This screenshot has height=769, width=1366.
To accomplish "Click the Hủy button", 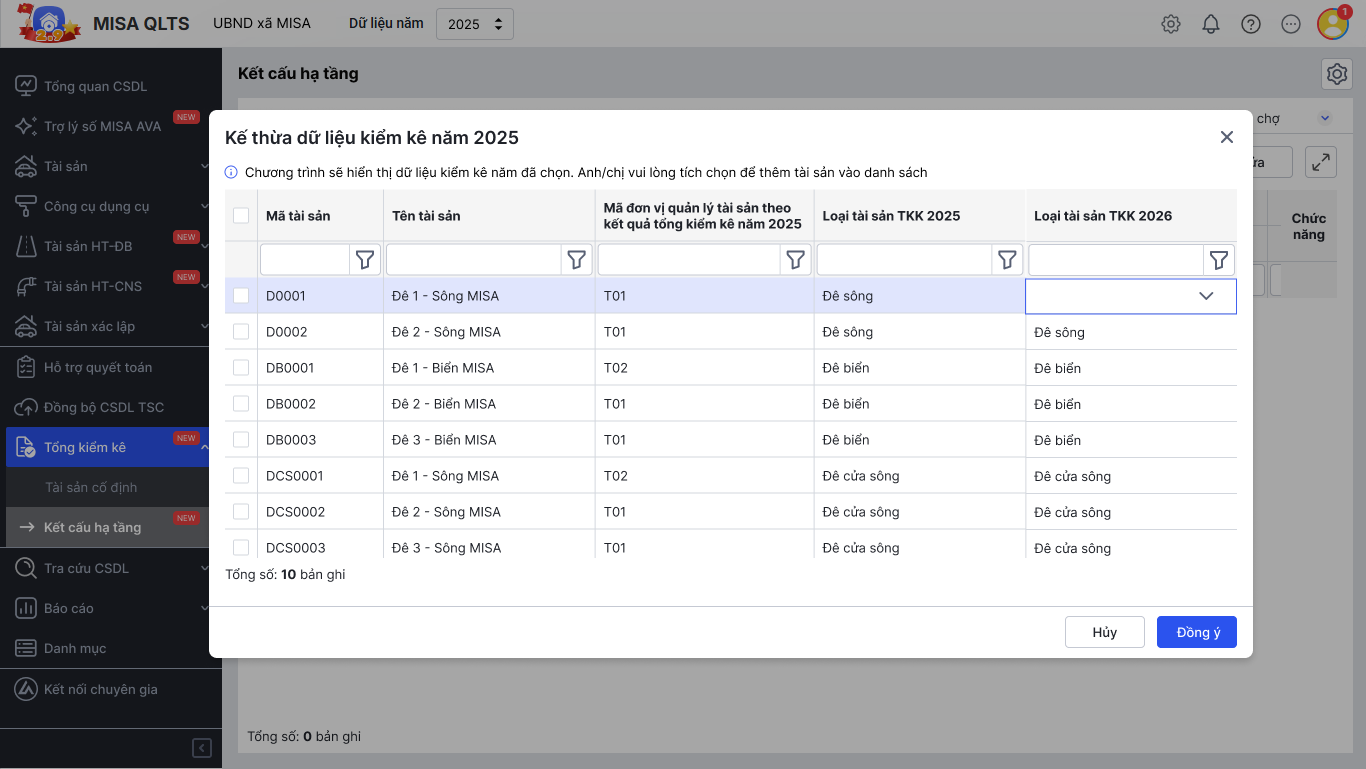I will coord(1104,632).
